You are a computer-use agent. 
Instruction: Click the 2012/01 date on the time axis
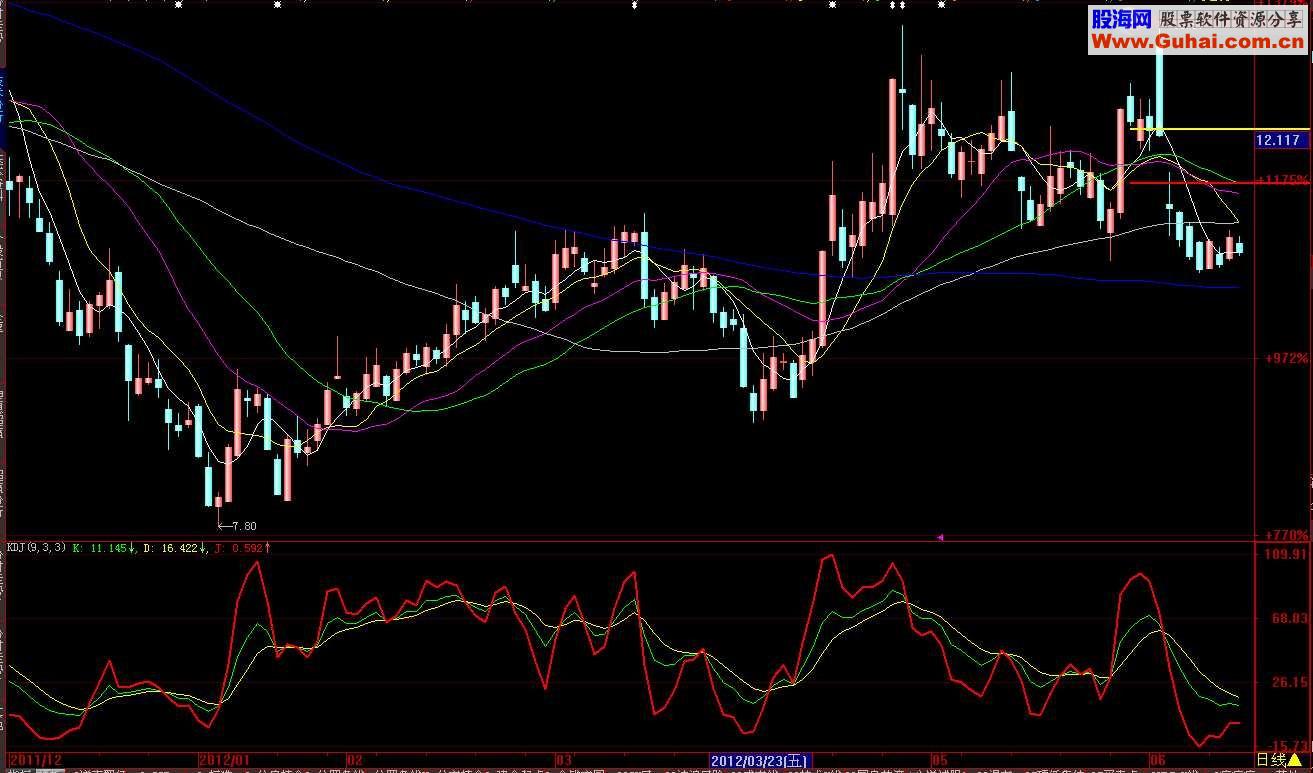[x=223, y=760]
